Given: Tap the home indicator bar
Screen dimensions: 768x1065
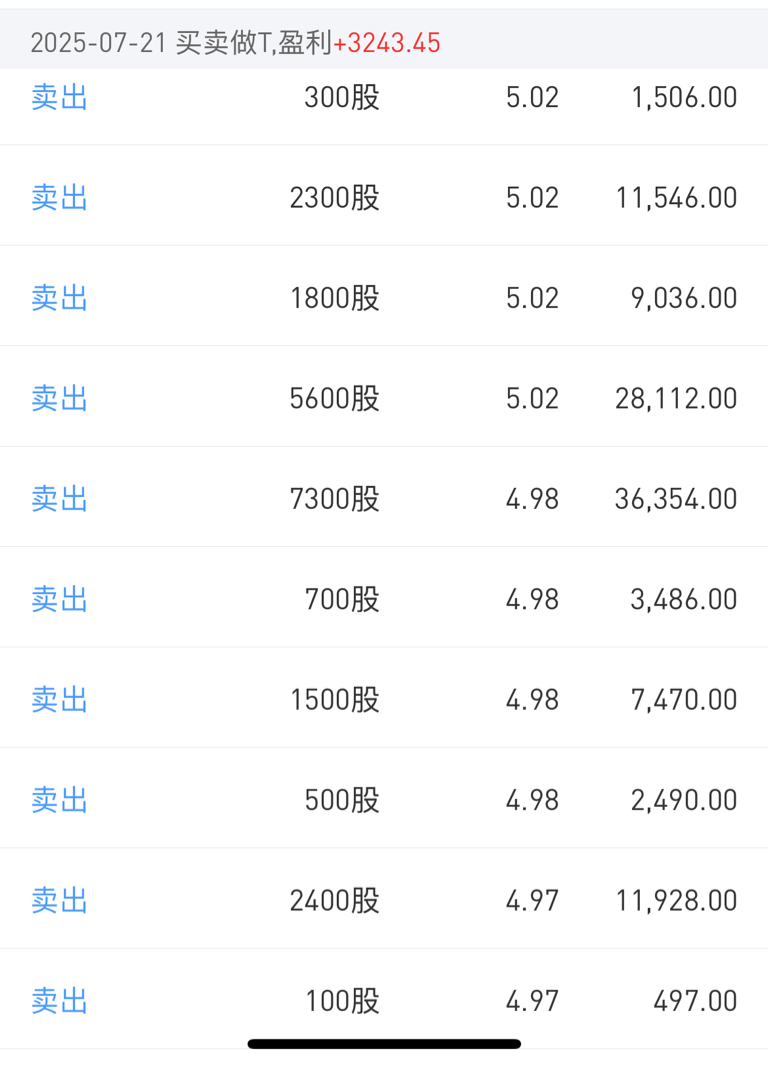Looking at the screenshot, I should point(384,1044).
